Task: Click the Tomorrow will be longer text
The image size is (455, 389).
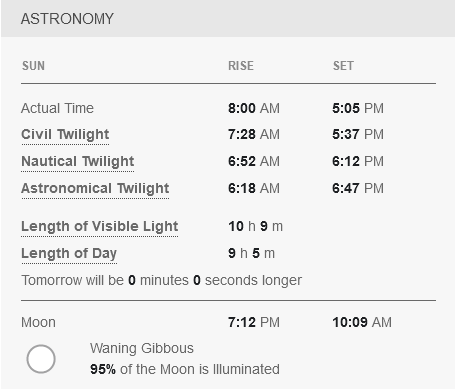Action: point(162,280)
